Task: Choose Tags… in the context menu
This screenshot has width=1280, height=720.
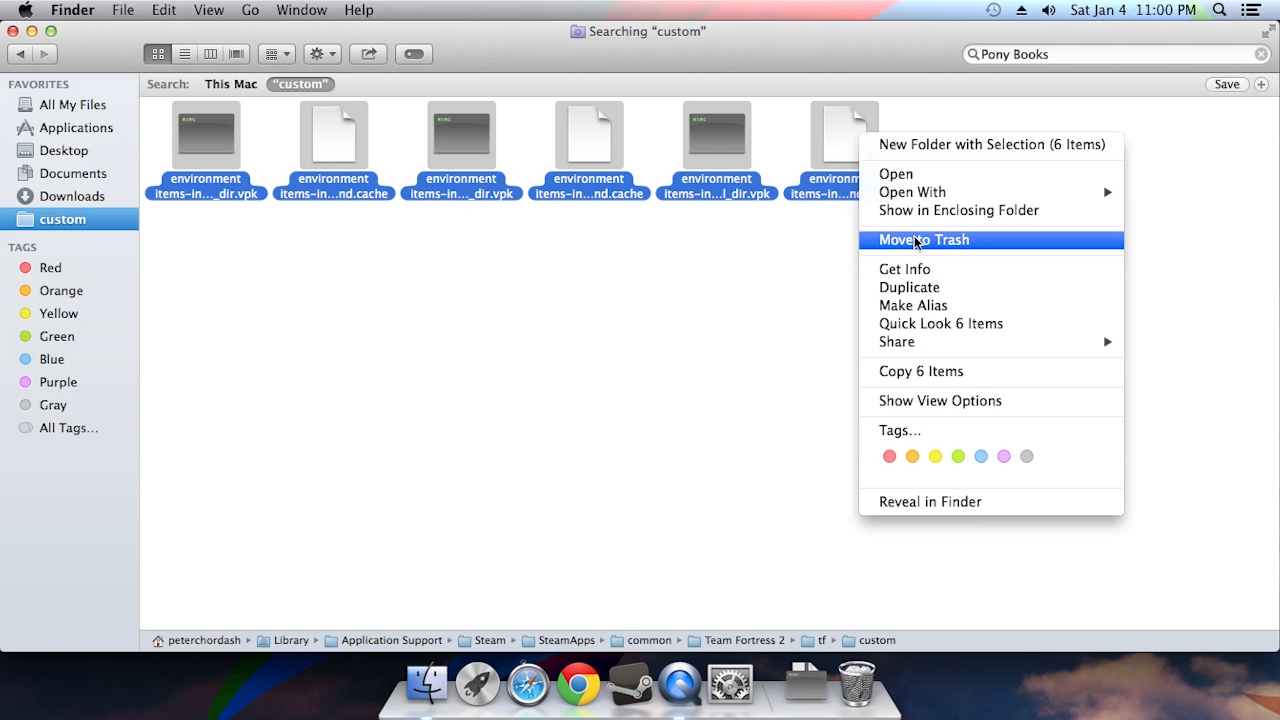Action: pos(991,430)
